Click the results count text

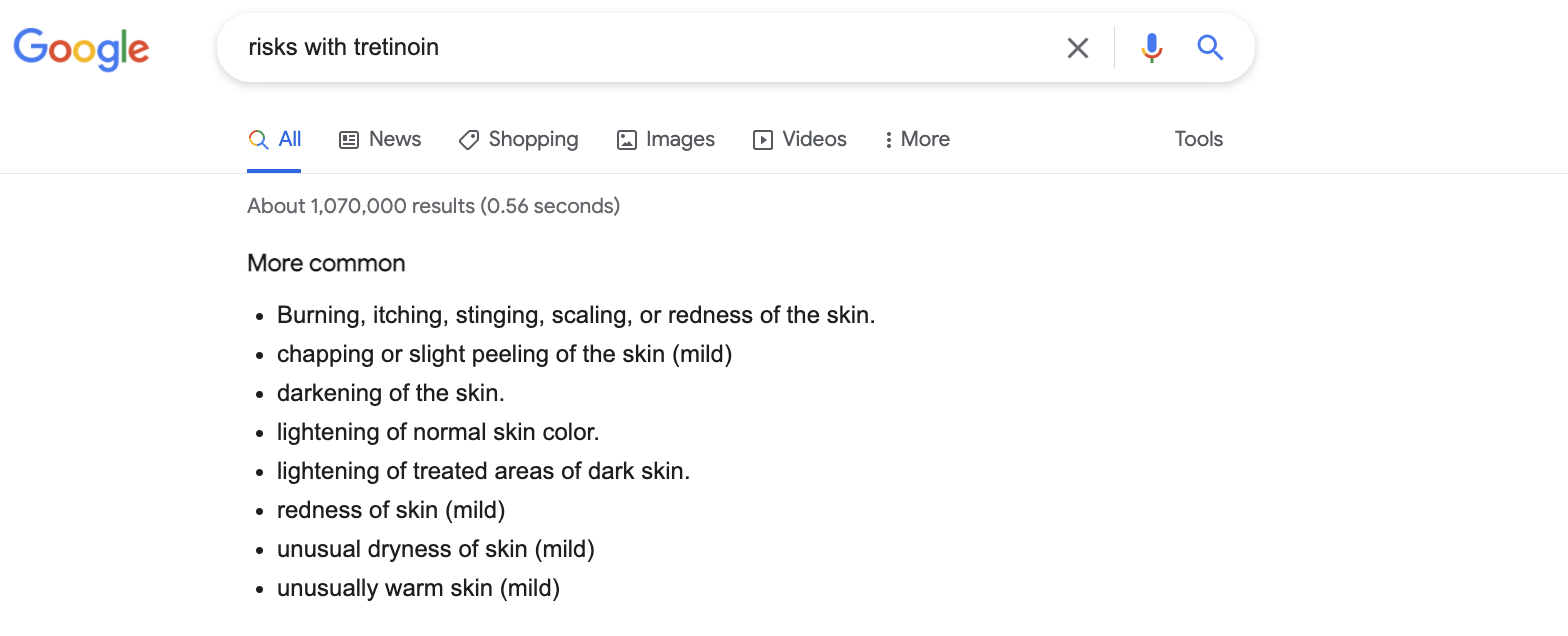coord(433,207)
